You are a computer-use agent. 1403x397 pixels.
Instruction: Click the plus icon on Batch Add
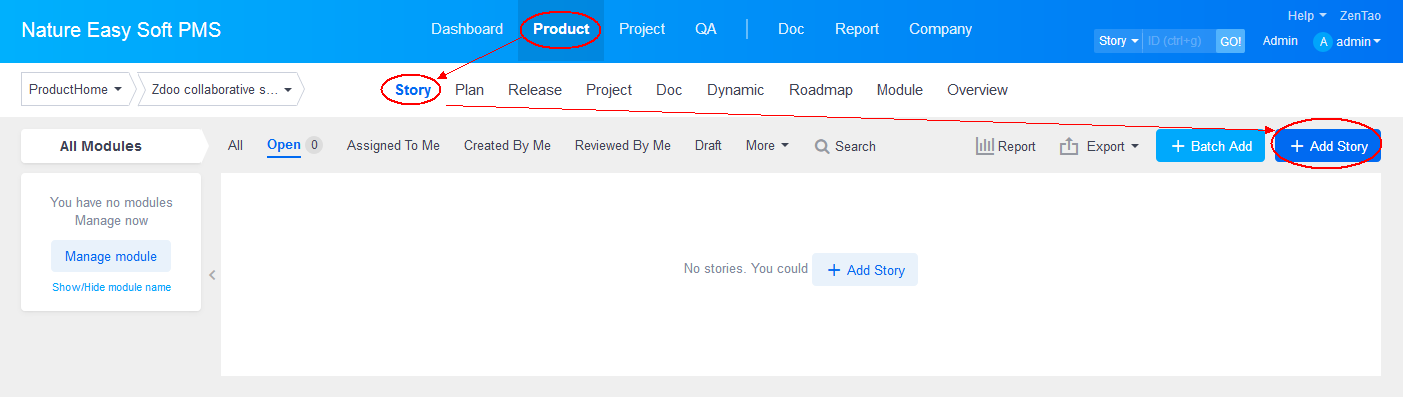1178,146
